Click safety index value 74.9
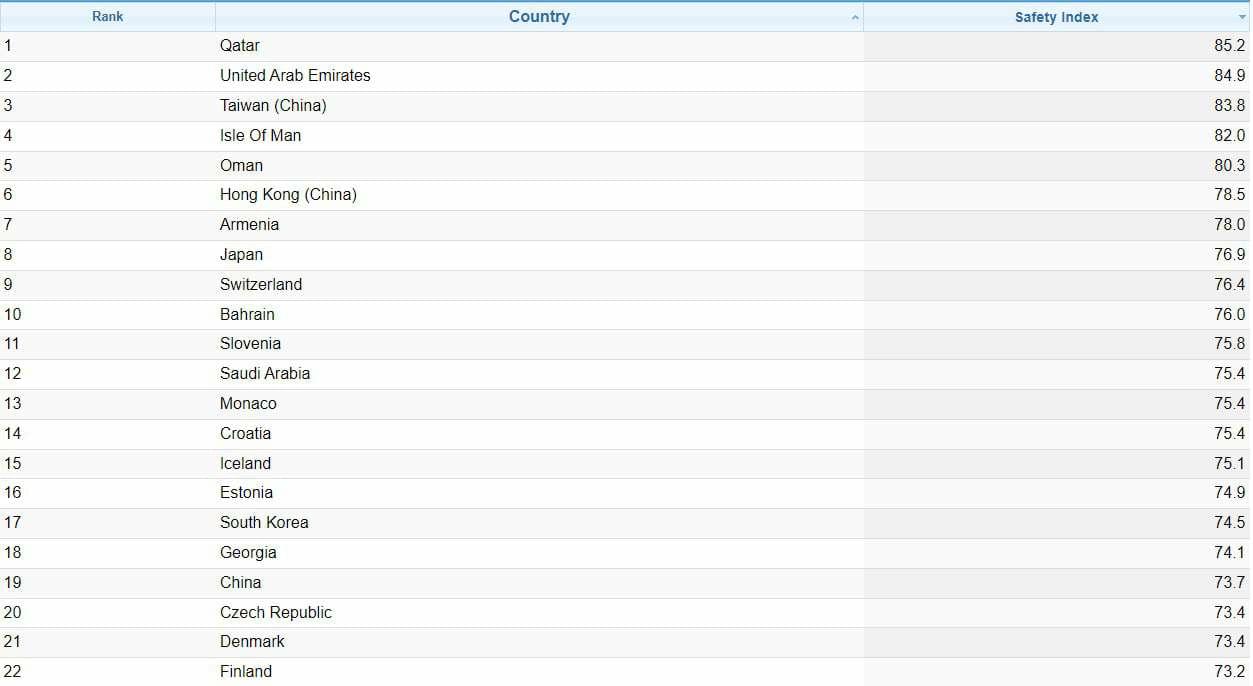Viewport: 1253px width, 686px height. pos(1230,493)
